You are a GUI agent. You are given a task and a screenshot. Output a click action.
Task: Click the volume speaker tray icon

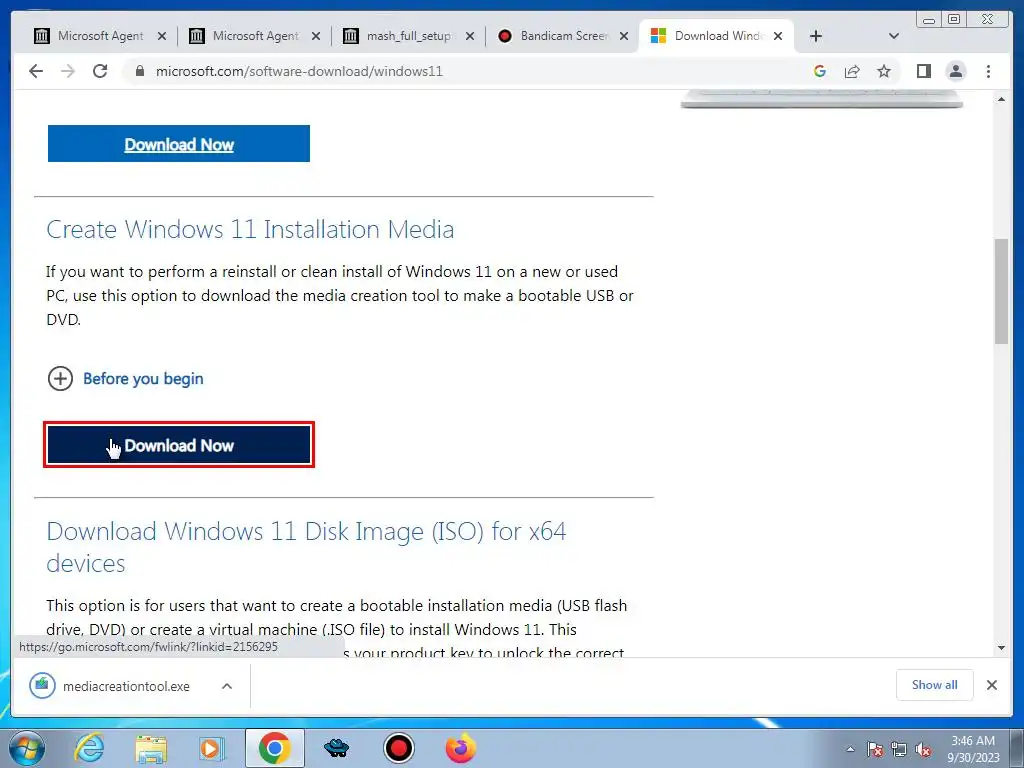tap(923, 750)
